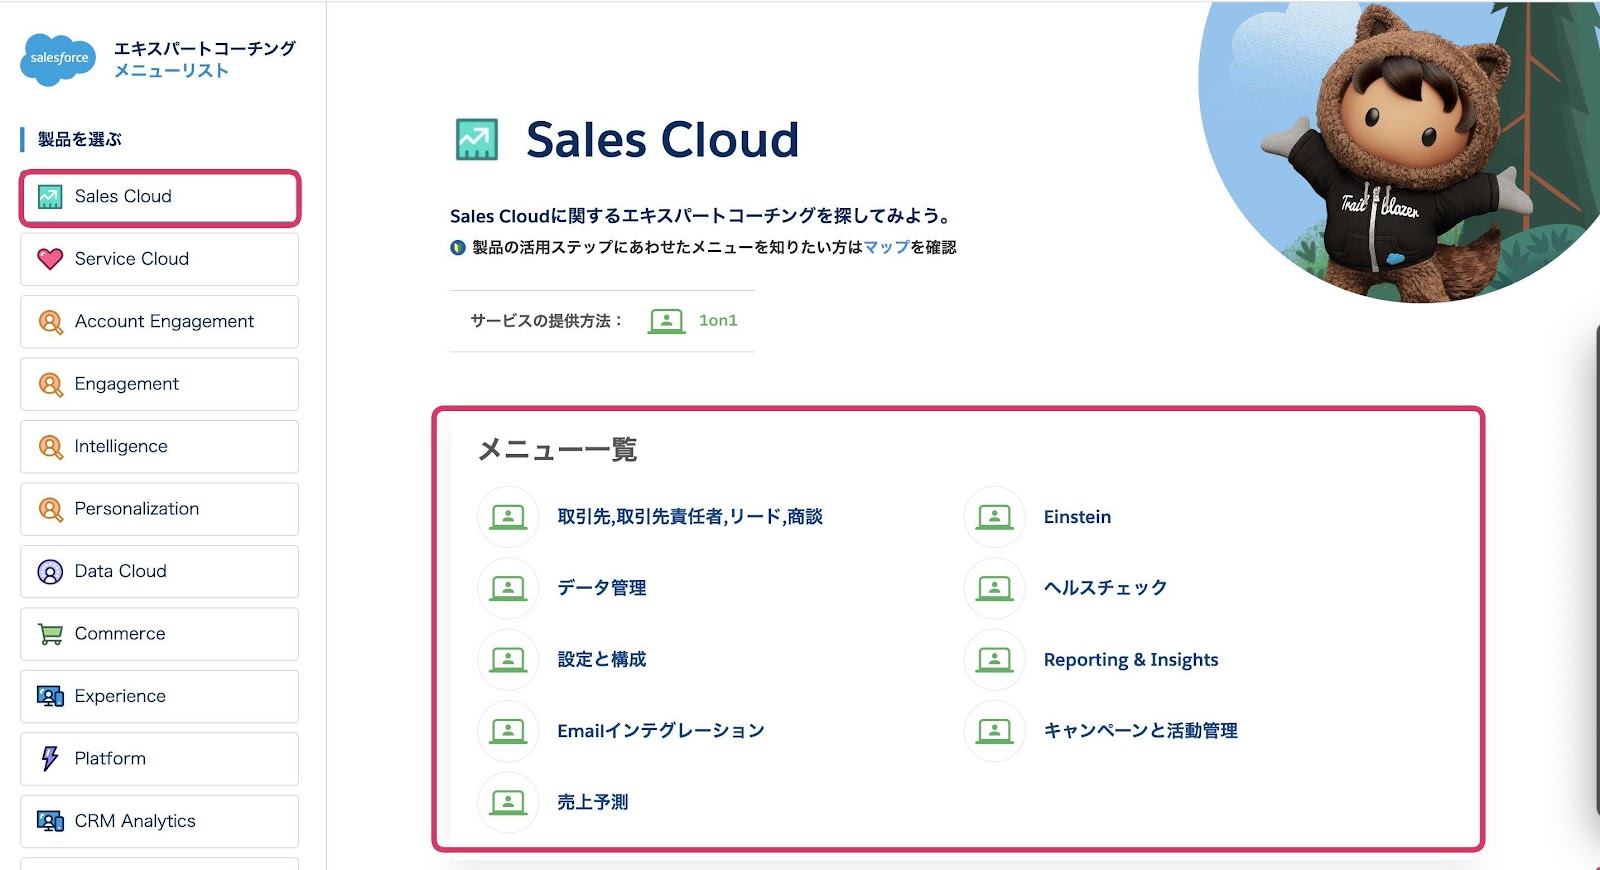Click the サービスの提供方法 label
Viewport: 1600px width, 870px height.
click(547, 321)
